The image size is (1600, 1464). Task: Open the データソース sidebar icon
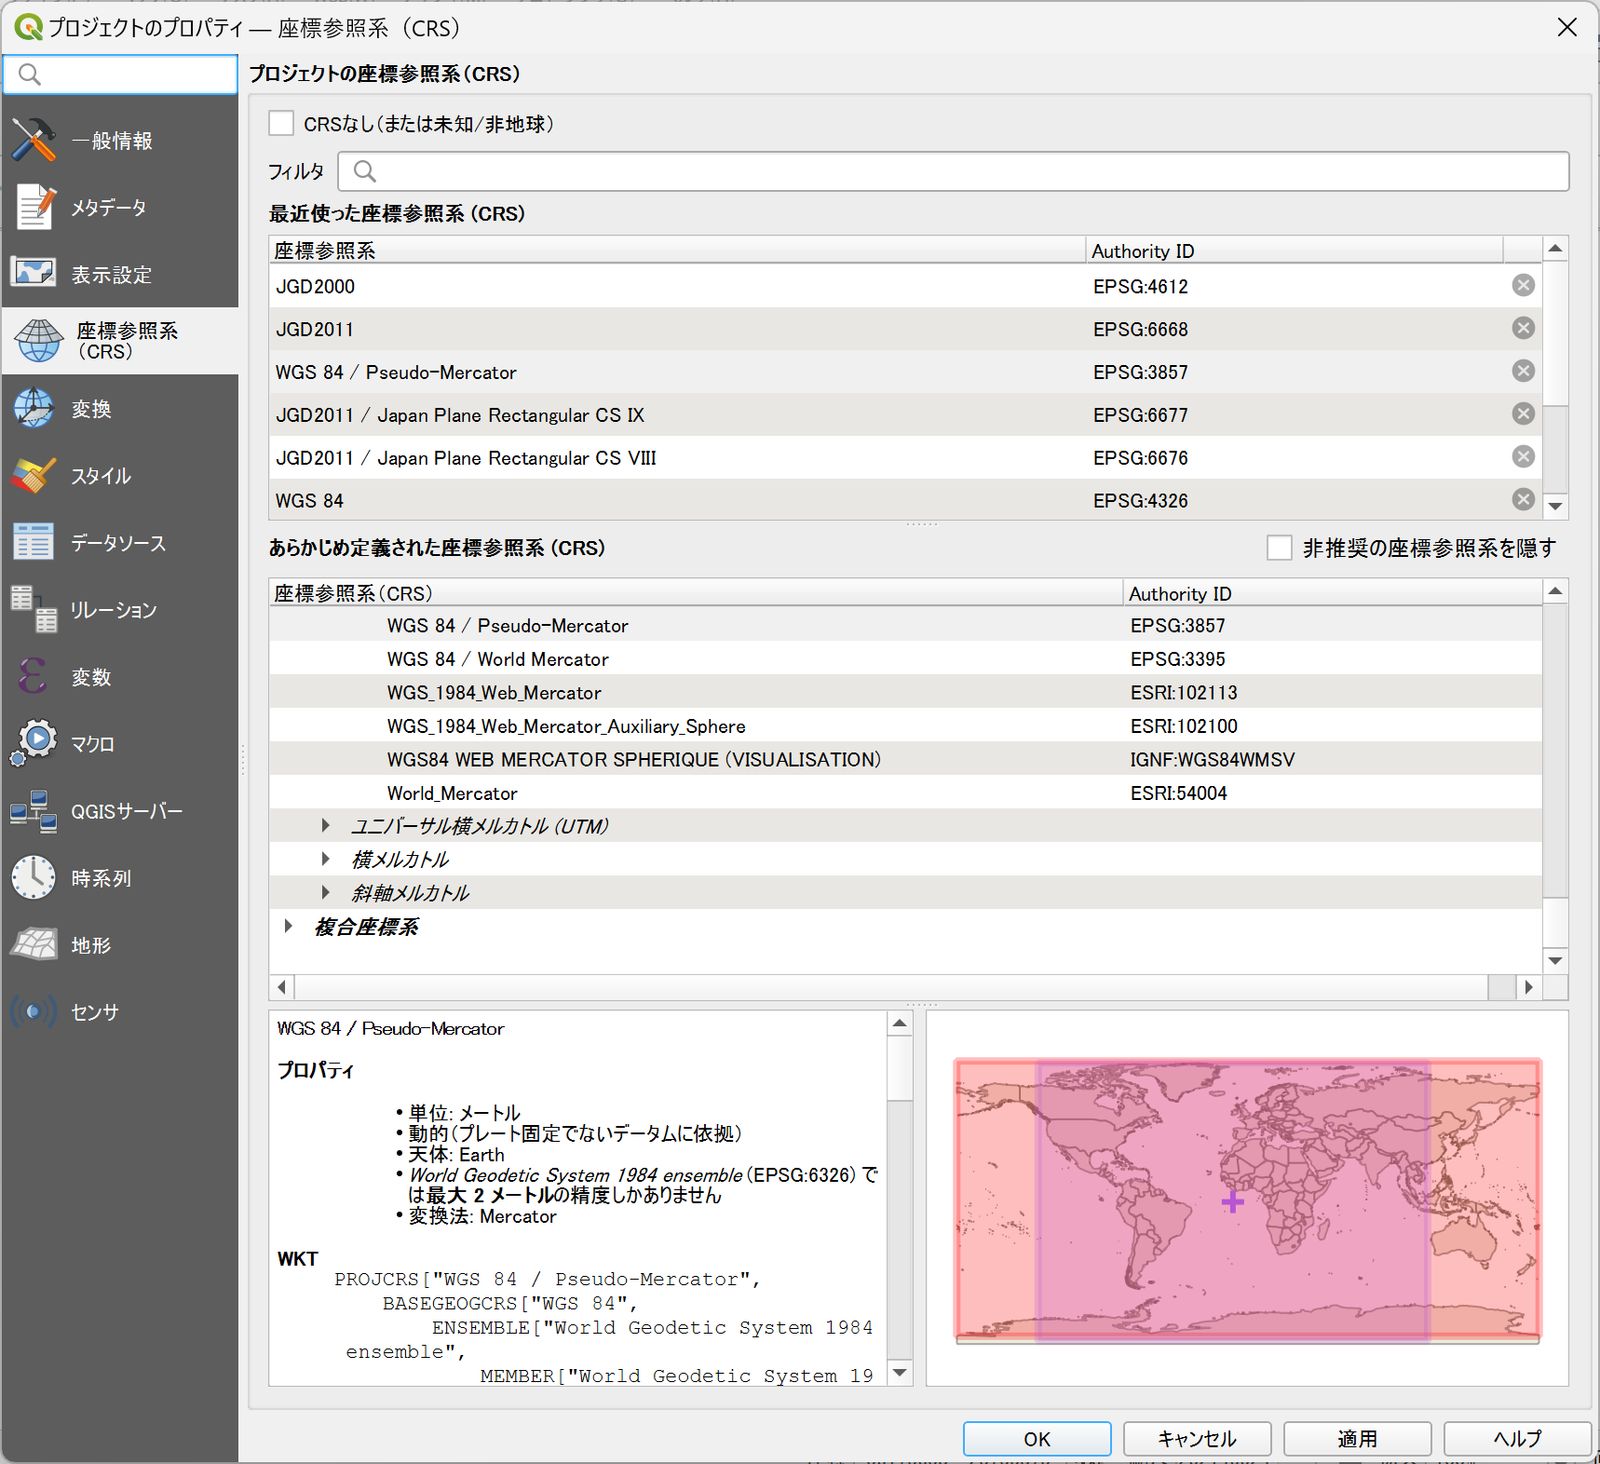click(34, 543)
